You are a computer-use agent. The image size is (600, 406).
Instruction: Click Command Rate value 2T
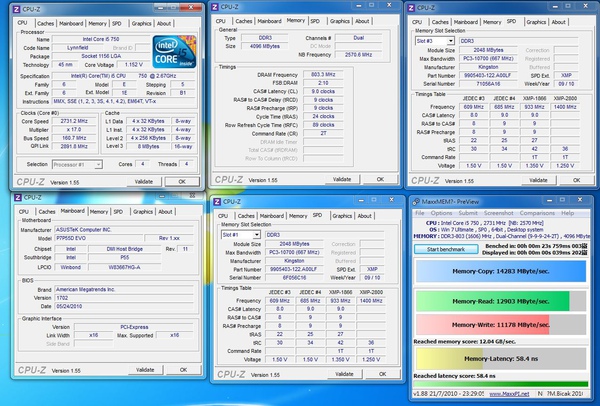[x=323, y=134]
